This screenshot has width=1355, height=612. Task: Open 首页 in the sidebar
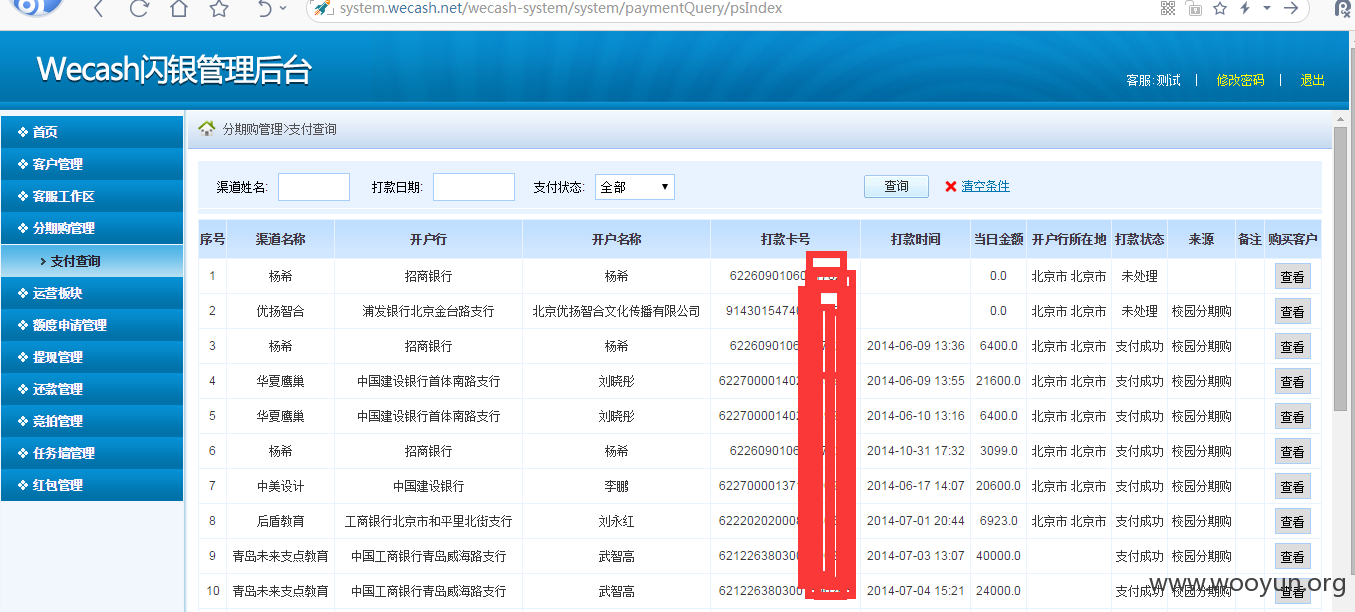(92, 132)
